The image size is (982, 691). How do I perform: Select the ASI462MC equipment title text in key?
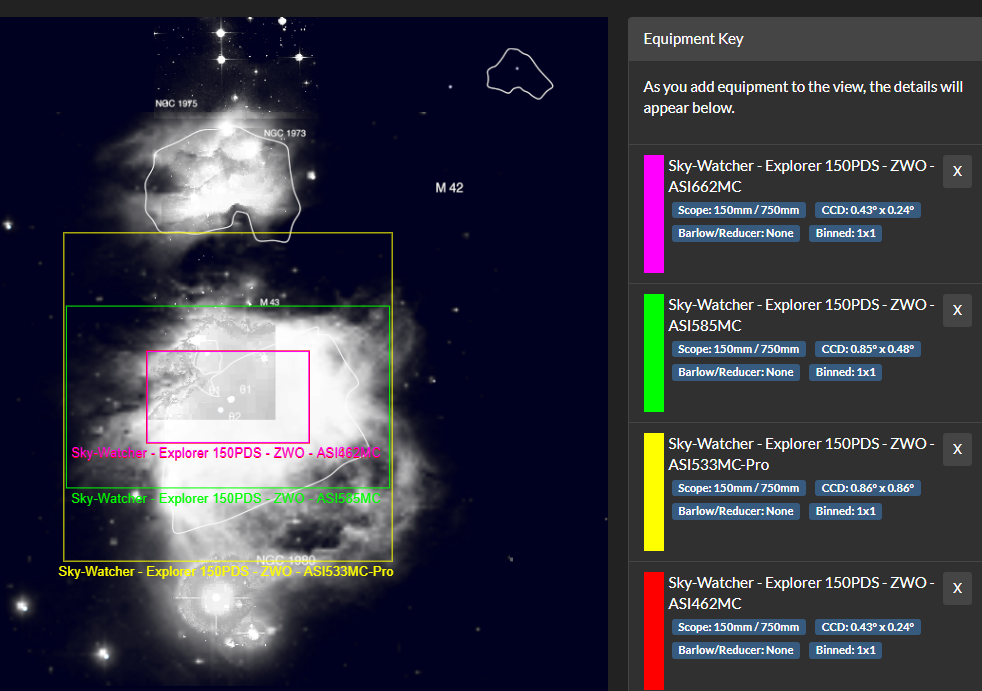(x=801, y=593)
